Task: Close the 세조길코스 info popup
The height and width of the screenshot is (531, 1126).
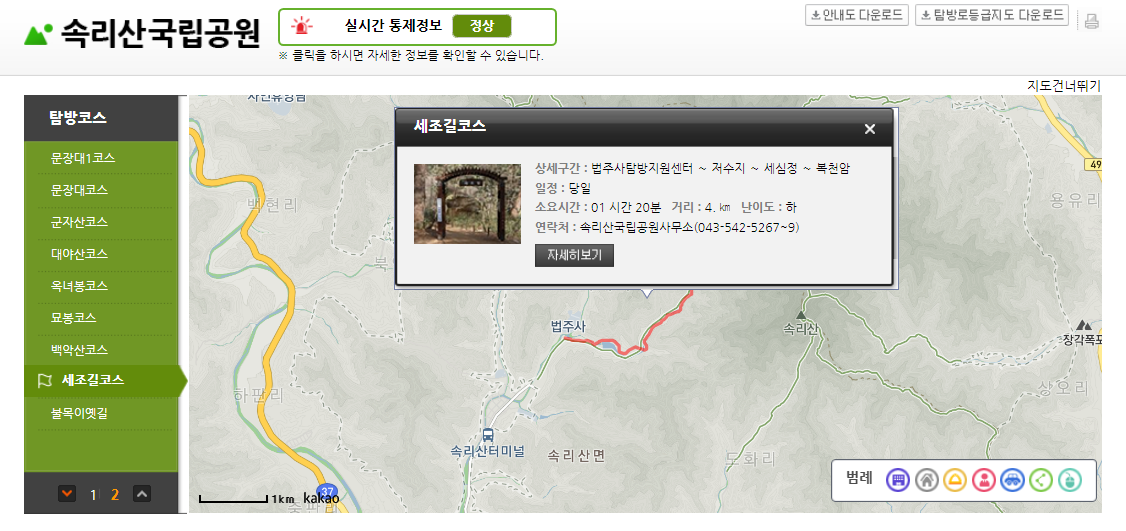Action: coord(870,129)
